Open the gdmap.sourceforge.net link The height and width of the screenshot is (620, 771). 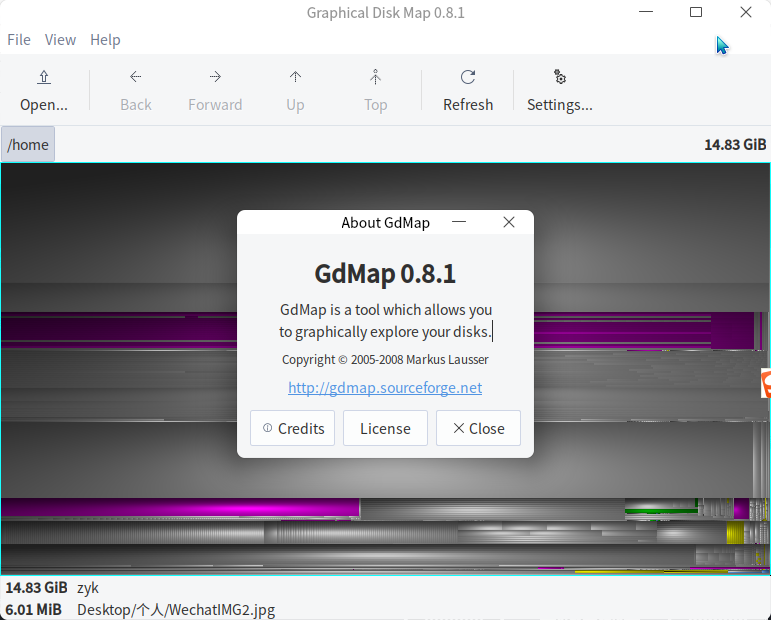(385, 388)
